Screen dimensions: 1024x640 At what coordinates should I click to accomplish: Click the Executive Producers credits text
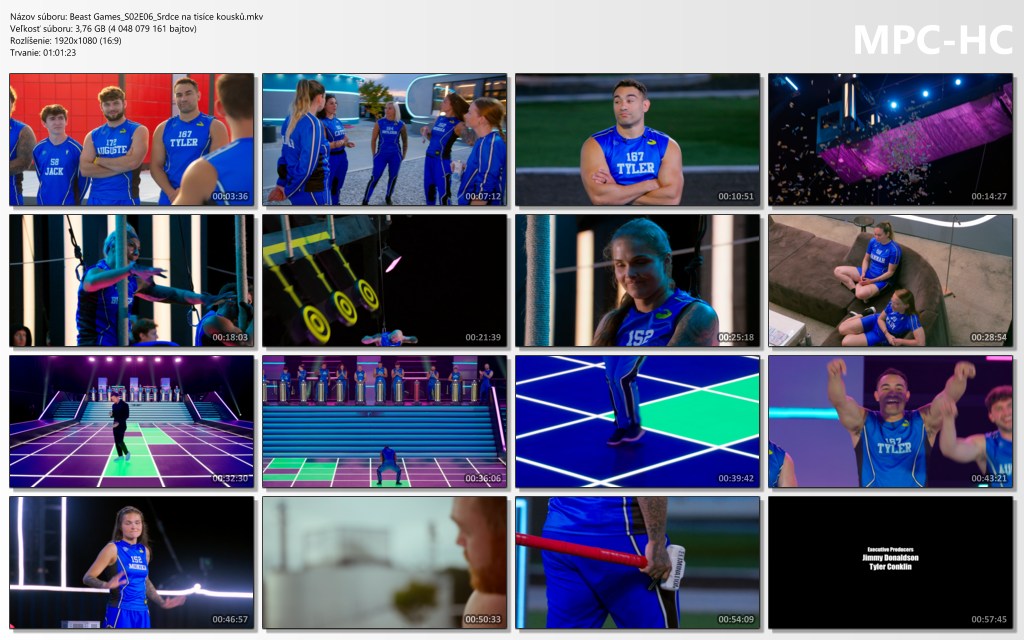click(x=890, y=558)
